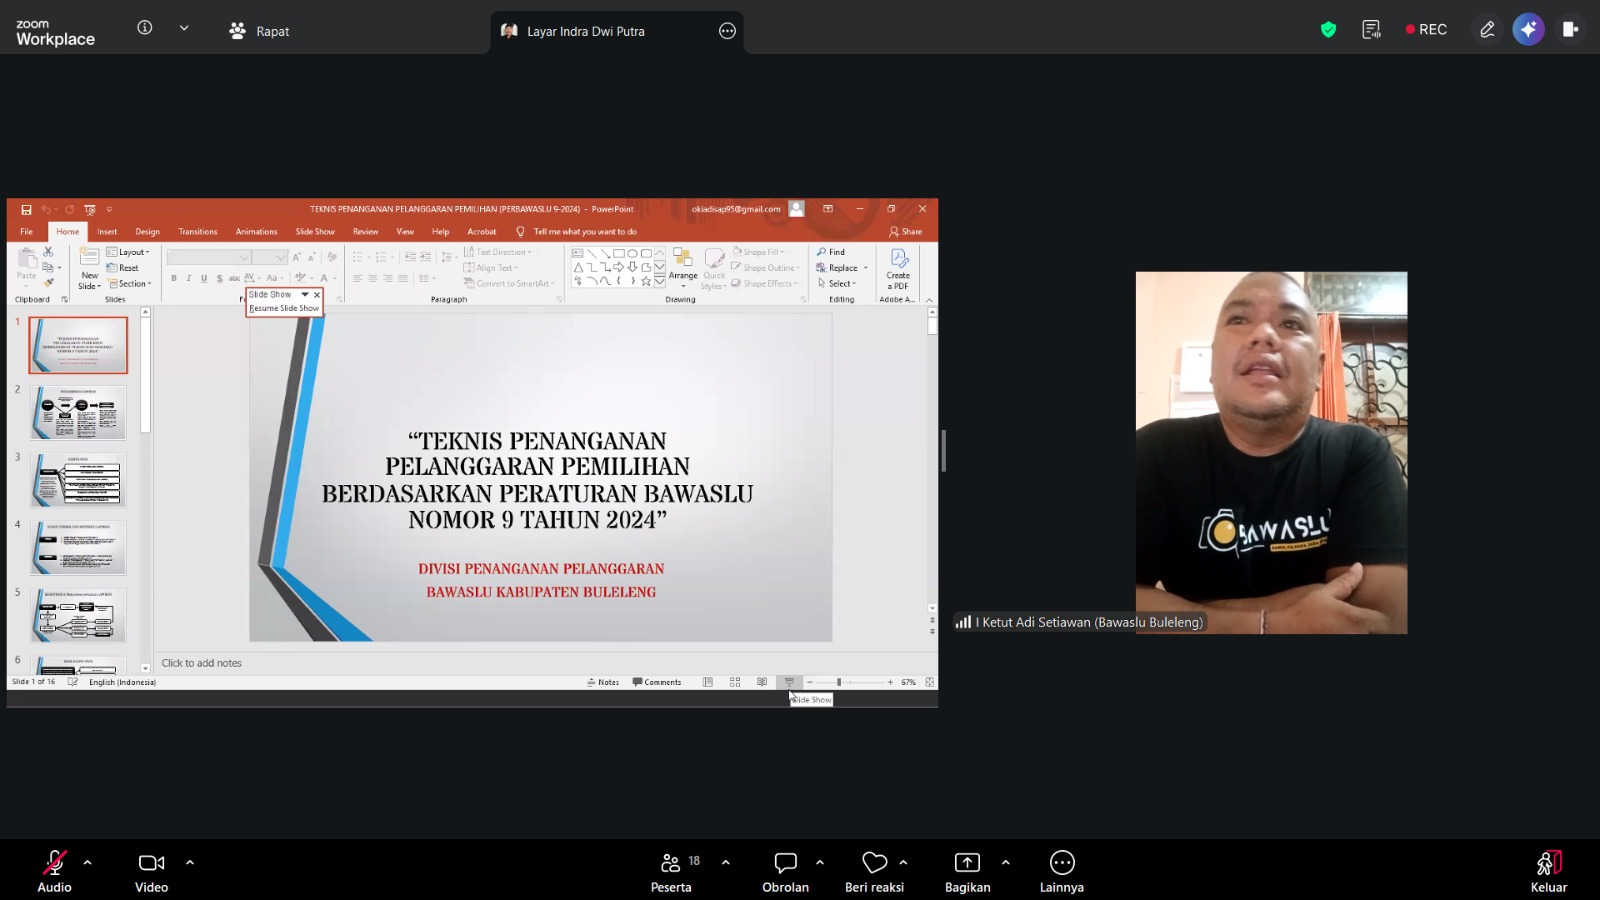This screenshot has width=1600, height=900.
Task: Expand share options arrow
Action: click(1005, 862)
